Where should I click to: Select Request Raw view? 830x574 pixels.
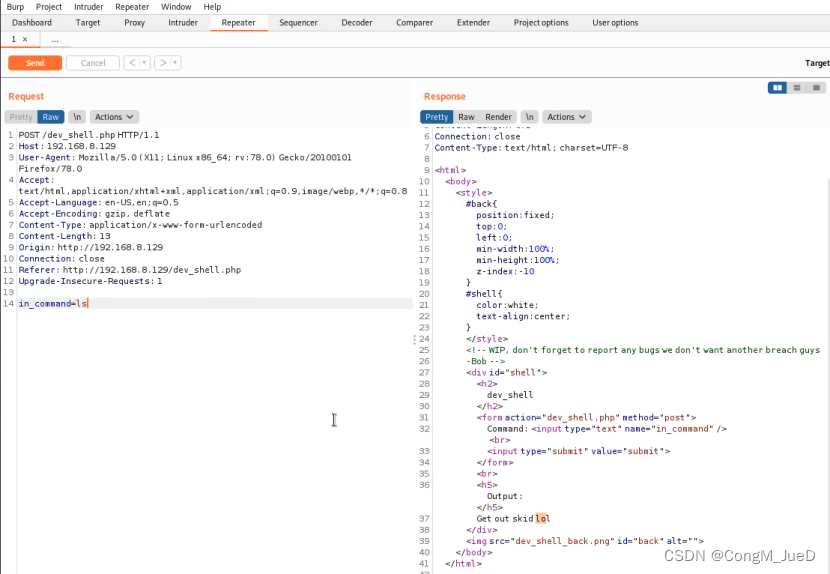[x=51, y=117]
